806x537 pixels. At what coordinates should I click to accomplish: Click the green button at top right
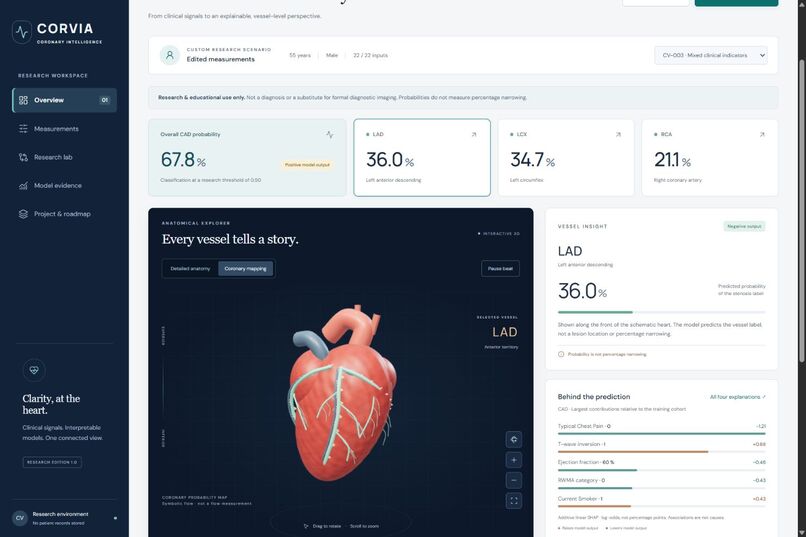point(736,3)
